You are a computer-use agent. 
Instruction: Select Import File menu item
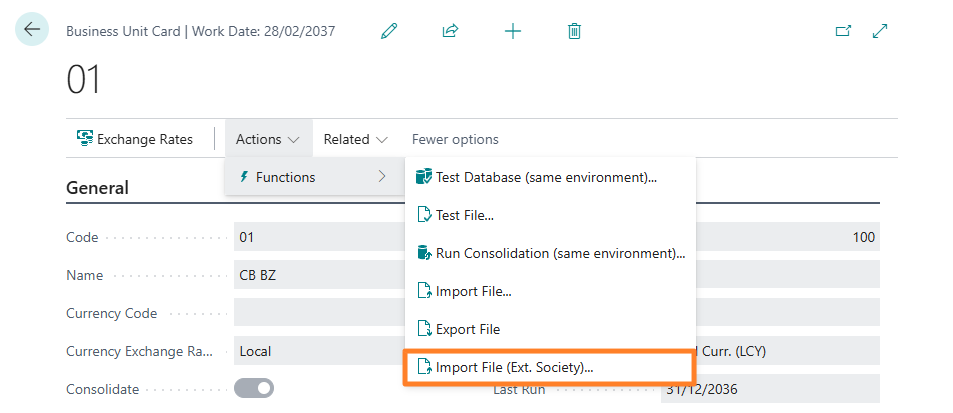point(473,291)
